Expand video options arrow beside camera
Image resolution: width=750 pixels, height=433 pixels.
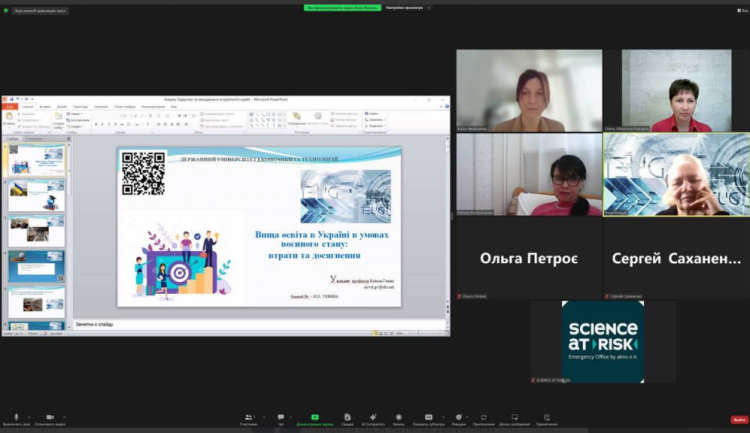(65, 415)
